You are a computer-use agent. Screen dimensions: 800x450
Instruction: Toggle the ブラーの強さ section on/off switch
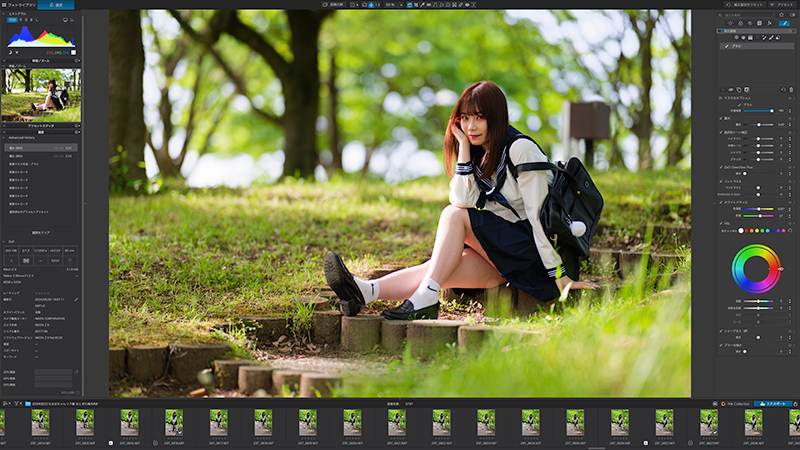point(790,345)
